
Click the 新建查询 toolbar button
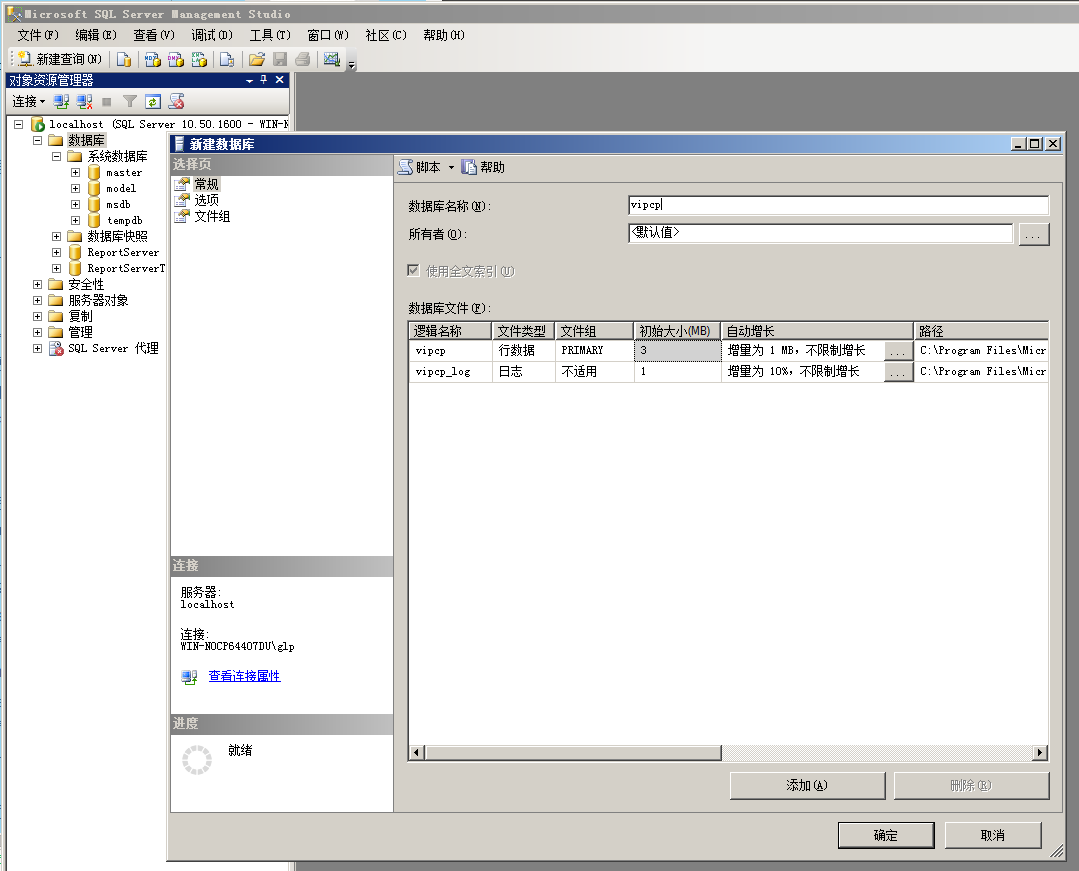60,59
